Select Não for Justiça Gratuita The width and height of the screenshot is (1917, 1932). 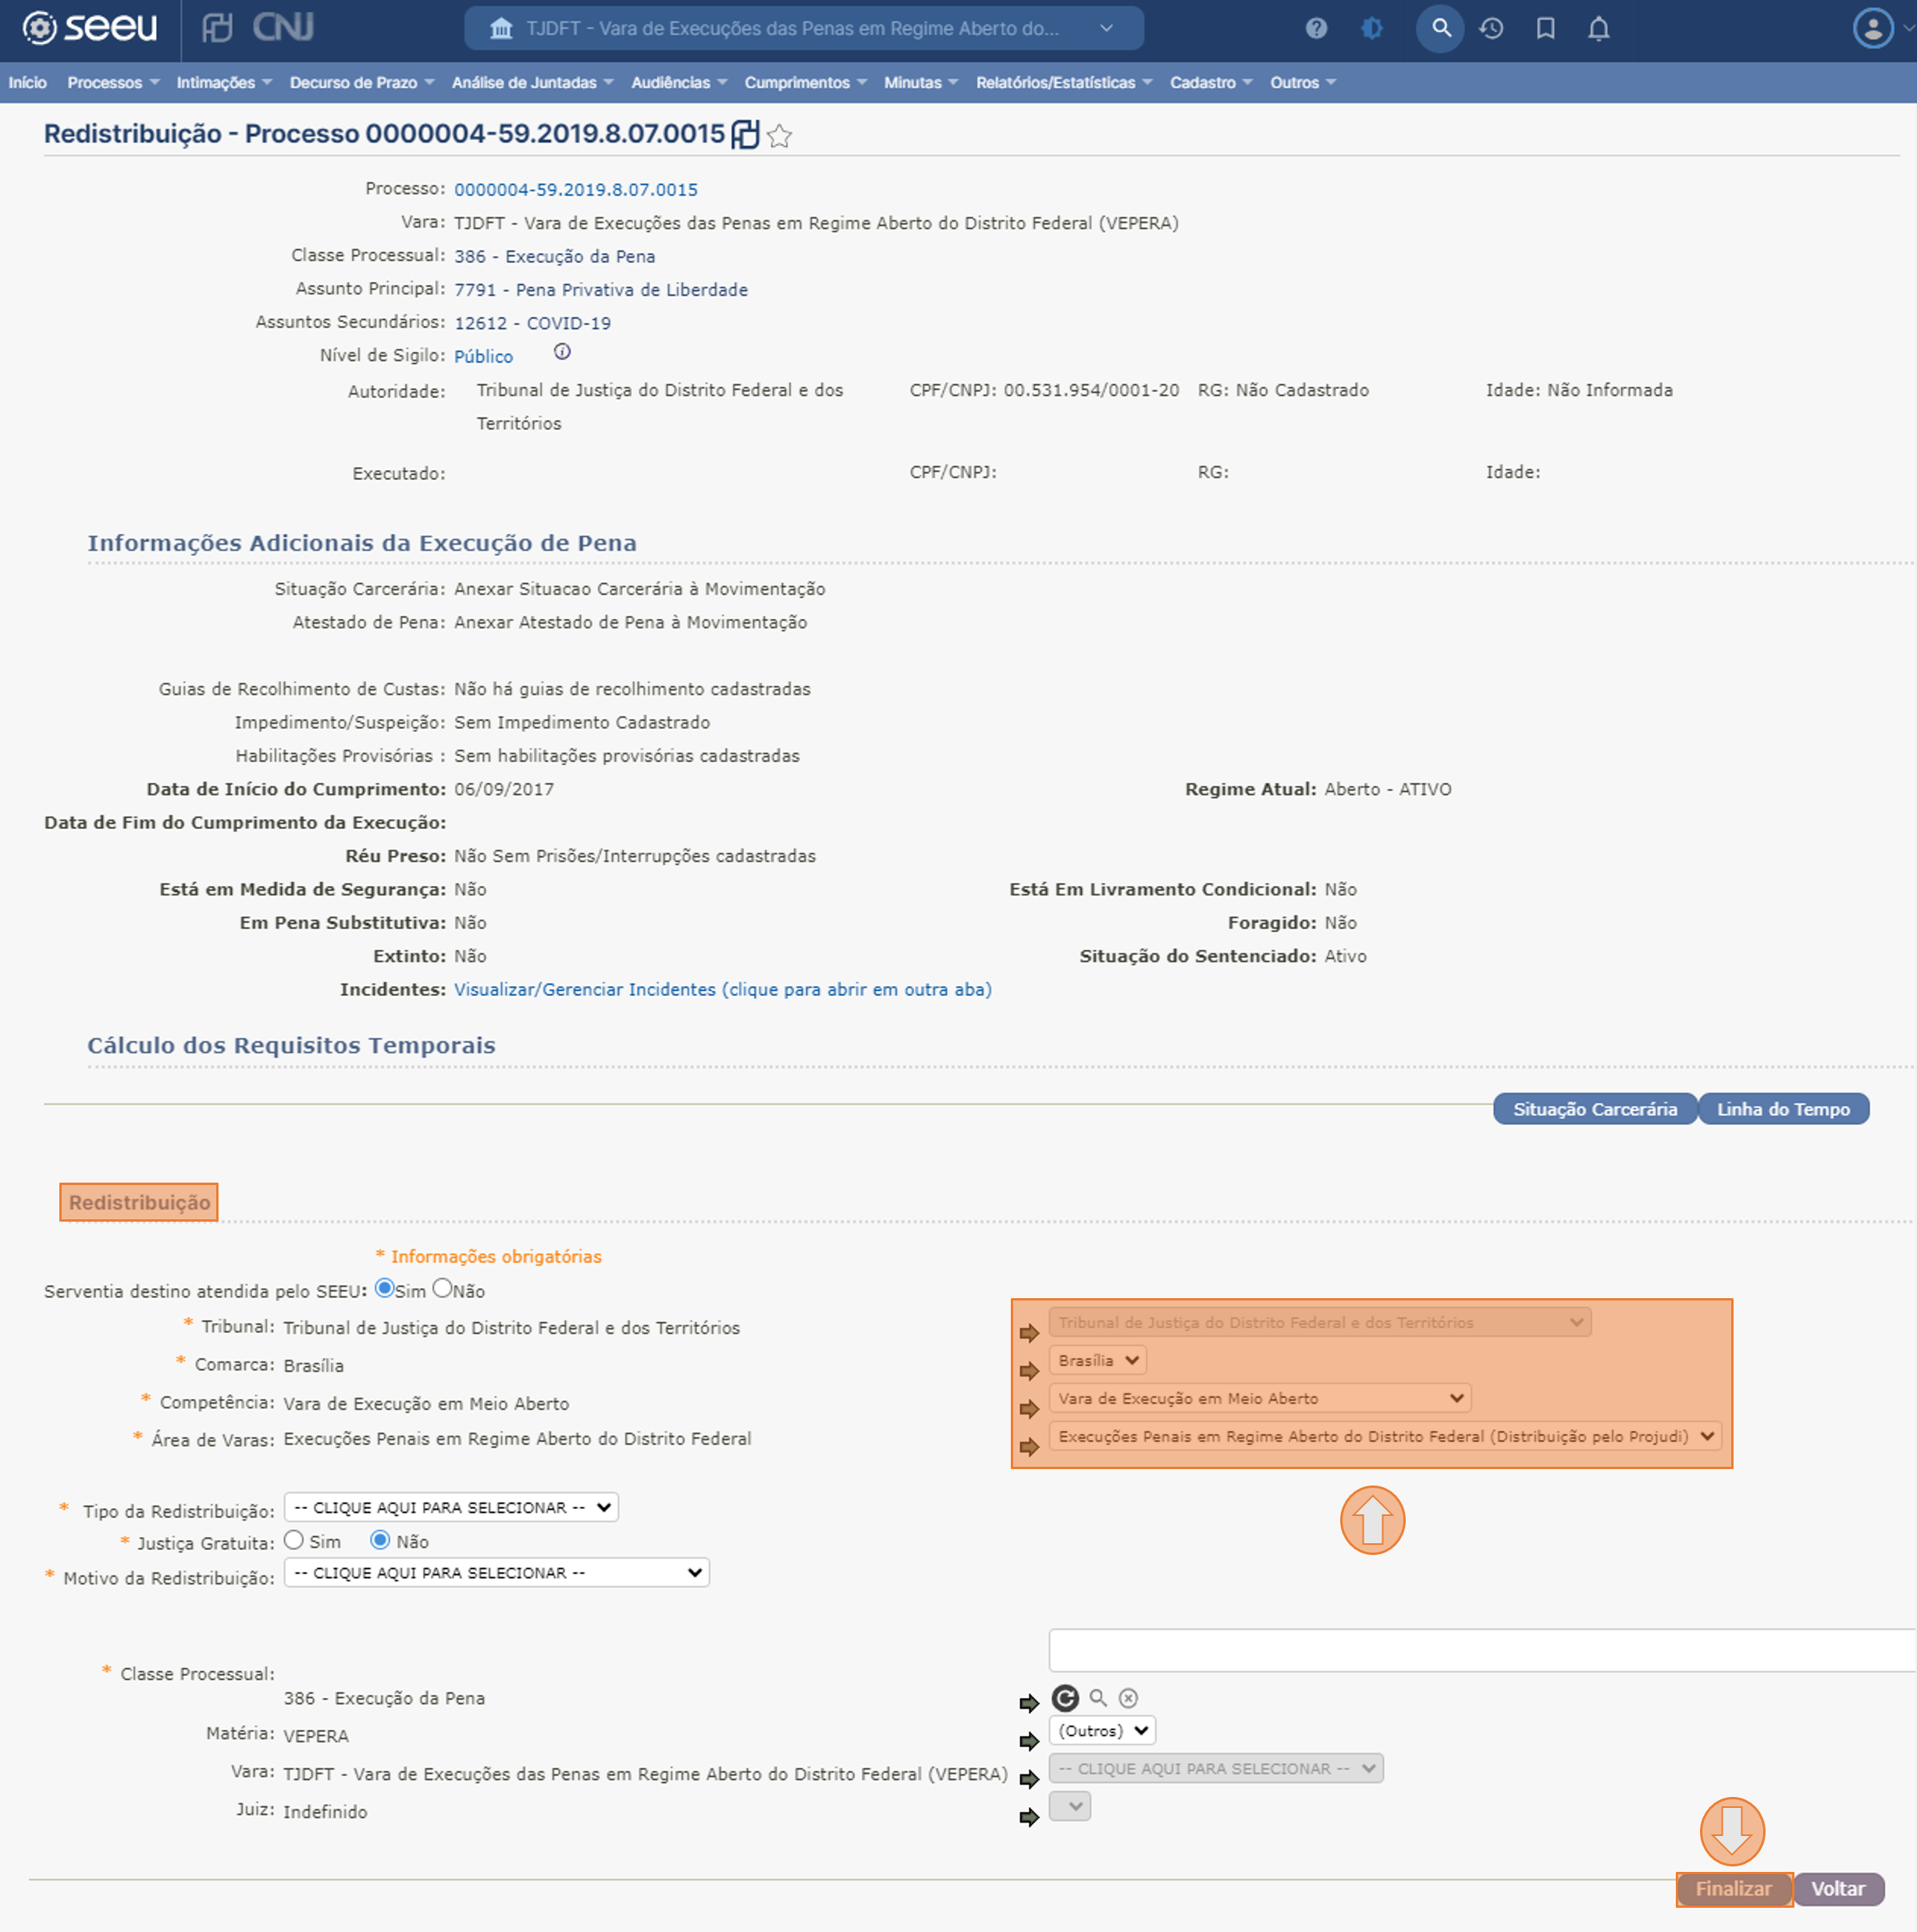[x=380, y=1540]
